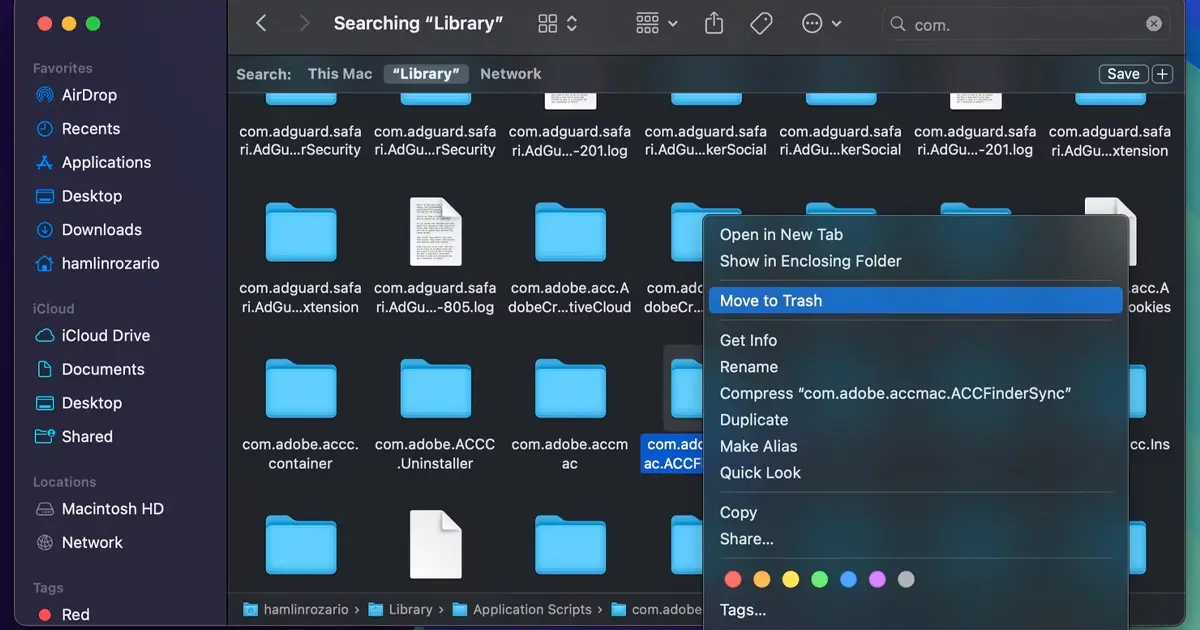The height and width of the screenshot is (630, 1200).
Task: Select the com.adguard.safari.AdGu...xtension folder beside the -805.log file
Action: click(x=300, y=233)
